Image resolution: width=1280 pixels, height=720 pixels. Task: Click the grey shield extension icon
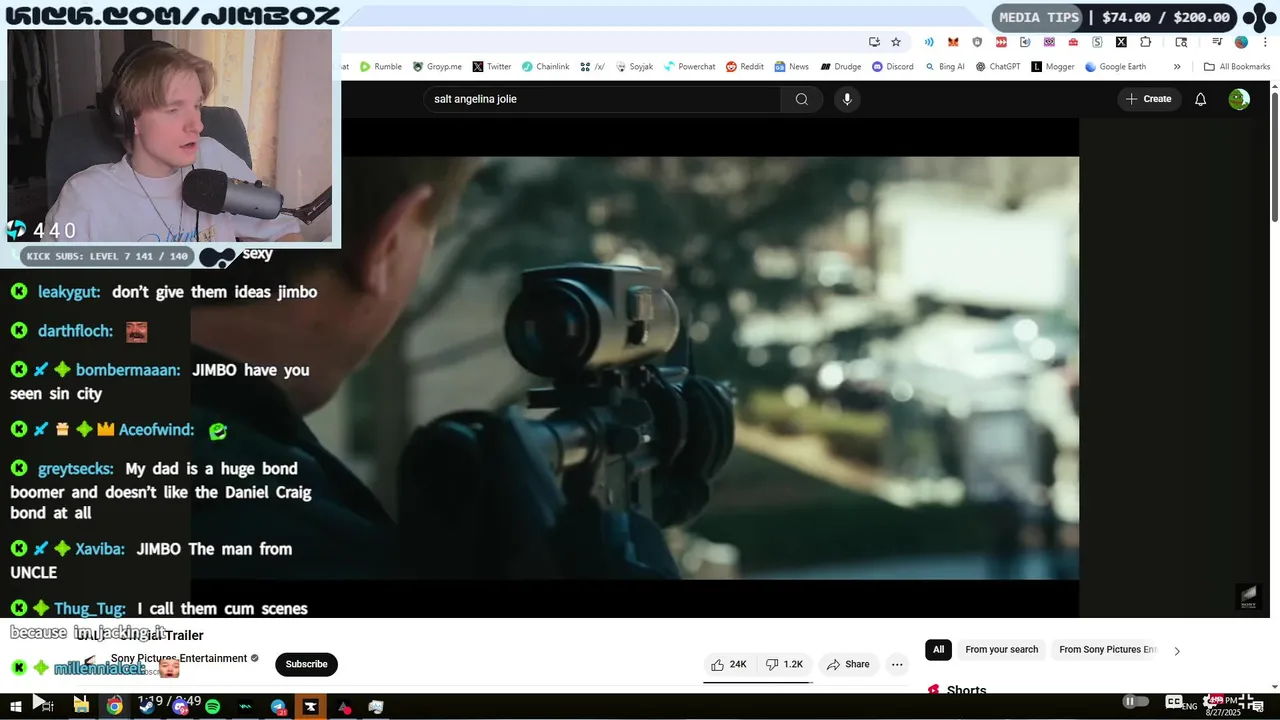coord(977,42)
